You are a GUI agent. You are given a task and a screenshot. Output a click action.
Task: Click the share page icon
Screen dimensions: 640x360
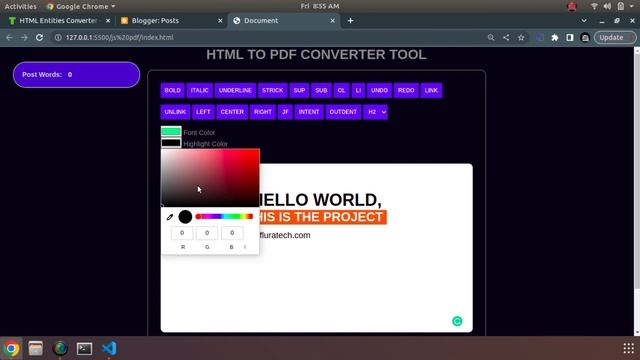tap(506, 37)
